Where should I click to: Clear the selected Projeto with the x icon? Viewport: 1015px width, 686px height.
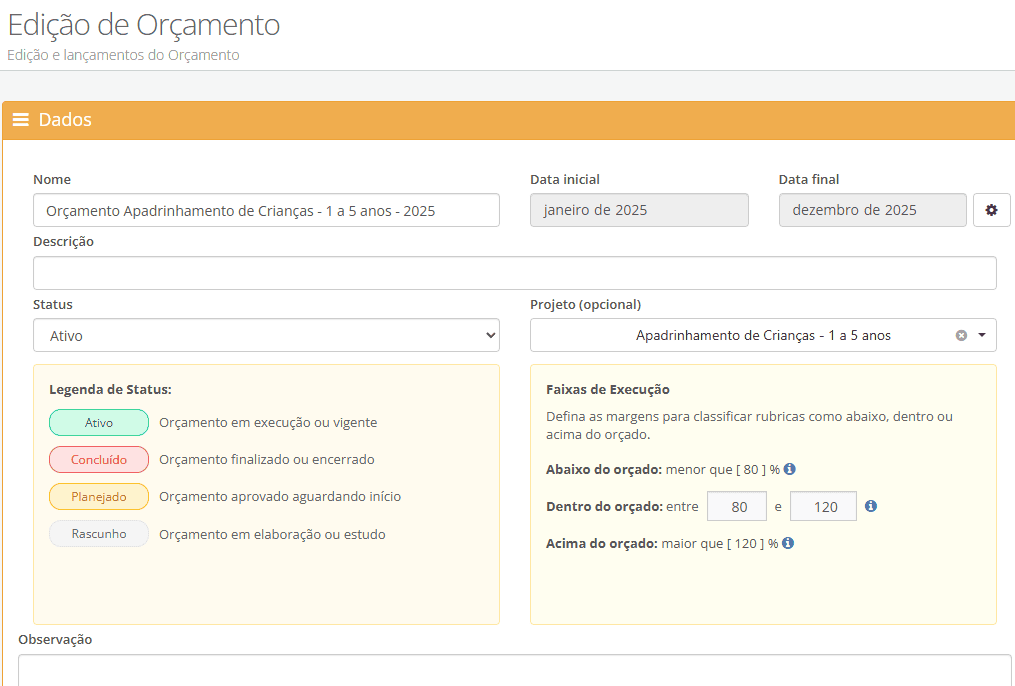click(961, 336)
